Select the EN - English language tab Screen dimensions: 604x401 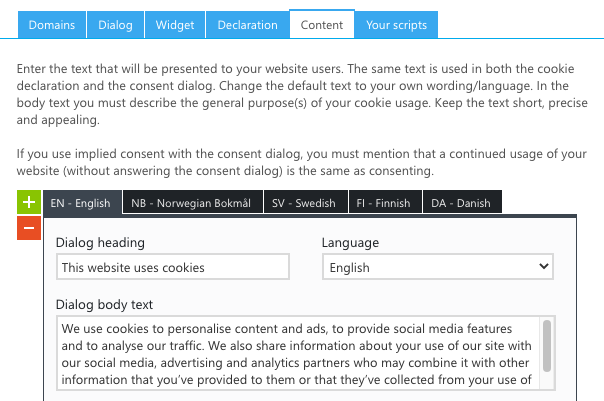click(x=82, y=203)
